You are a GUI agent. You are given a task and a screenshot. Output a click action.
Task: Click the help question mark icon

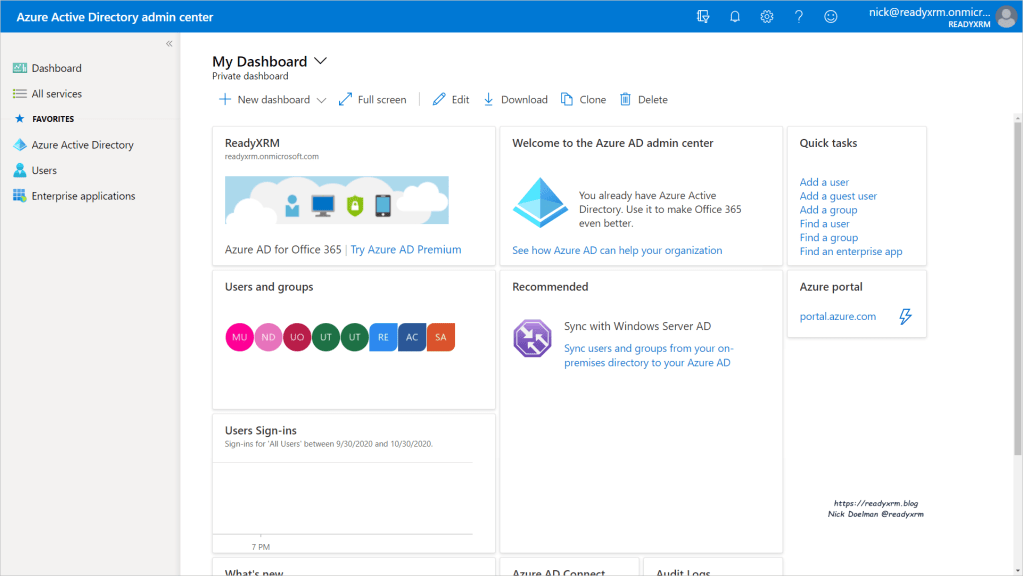click(x=799, y=17)
